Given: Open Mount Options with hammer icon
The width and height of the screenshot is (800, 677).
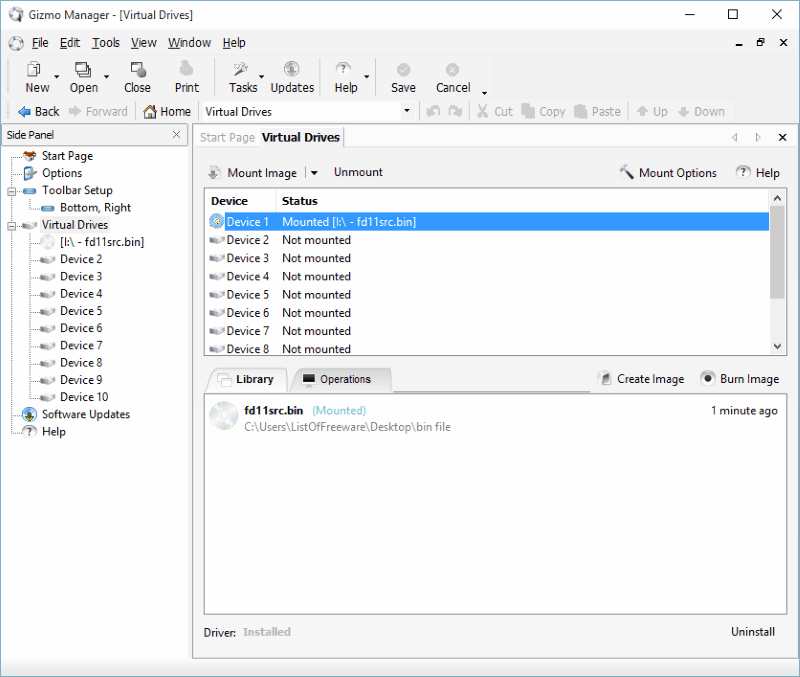Looking at the screenshot, I should (x=667, y=173).
